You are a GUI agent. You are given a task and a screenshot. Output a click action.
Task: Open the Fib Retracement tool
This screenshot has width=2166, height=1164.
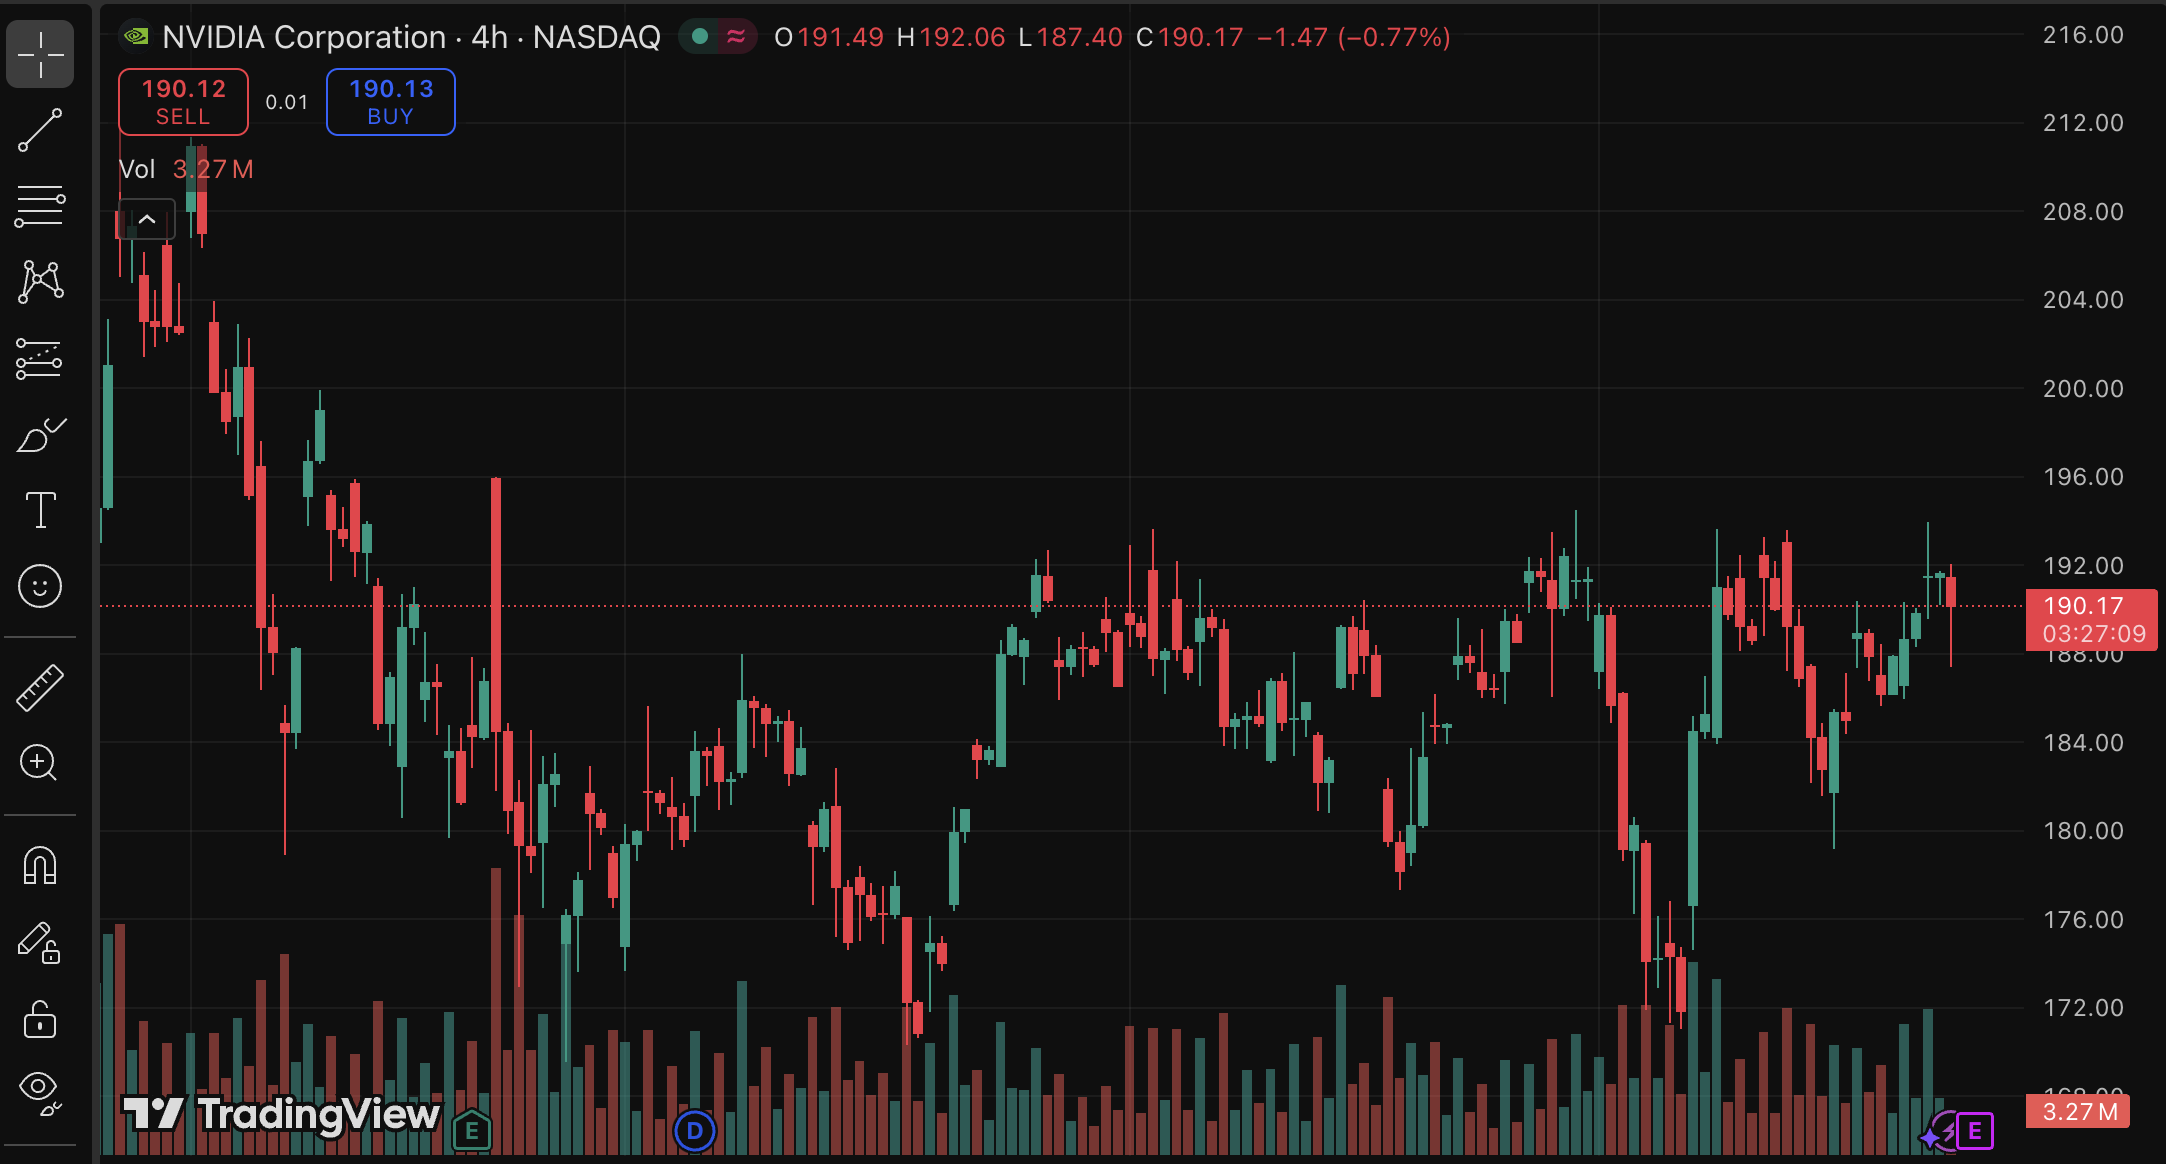(x=40, y=206)
